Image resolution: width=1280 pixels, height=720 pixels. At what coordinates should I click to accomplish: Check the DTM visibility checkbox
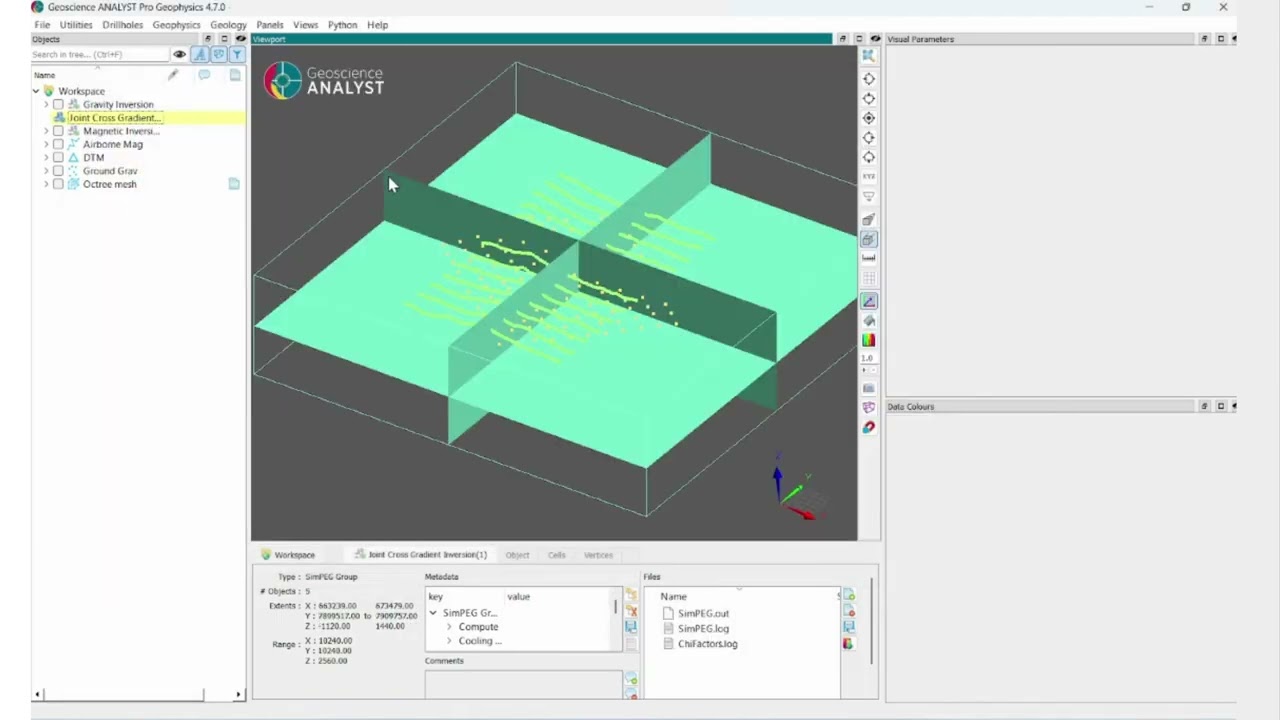[x=58, y=157]
